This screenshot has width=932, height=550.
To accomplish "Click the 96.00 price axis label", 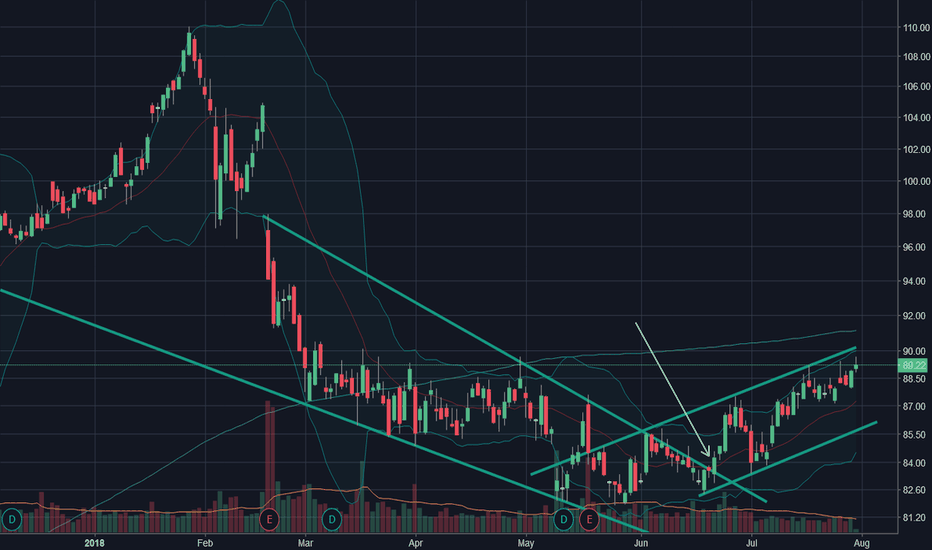I will coord(916,247).
